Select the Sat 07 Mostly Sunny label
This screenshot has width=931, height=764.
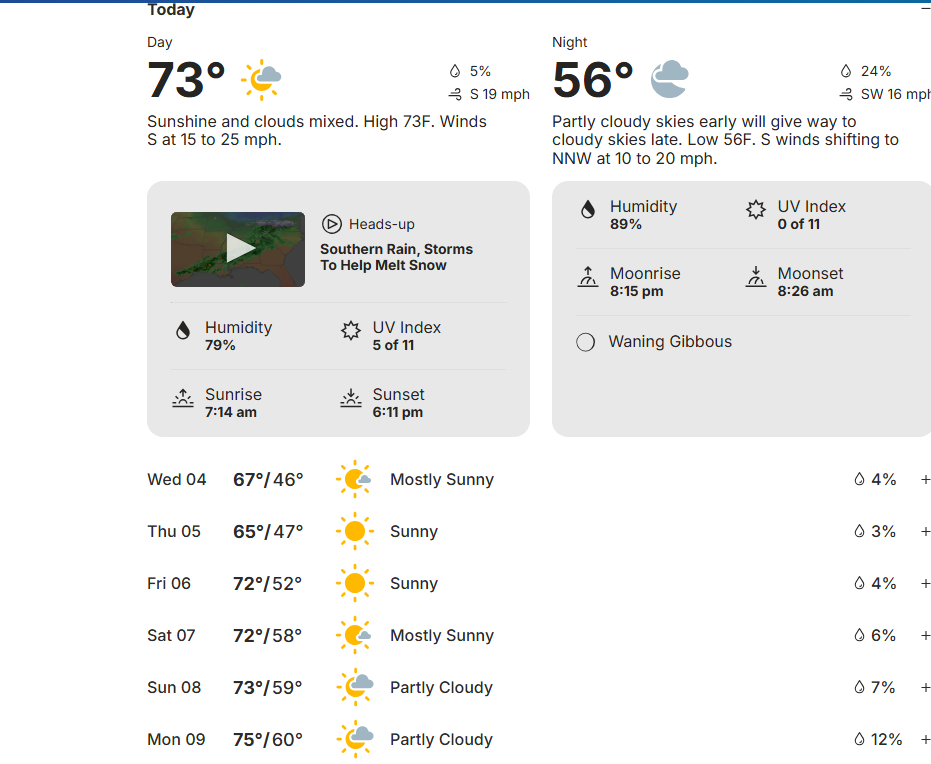coord(442,635)
